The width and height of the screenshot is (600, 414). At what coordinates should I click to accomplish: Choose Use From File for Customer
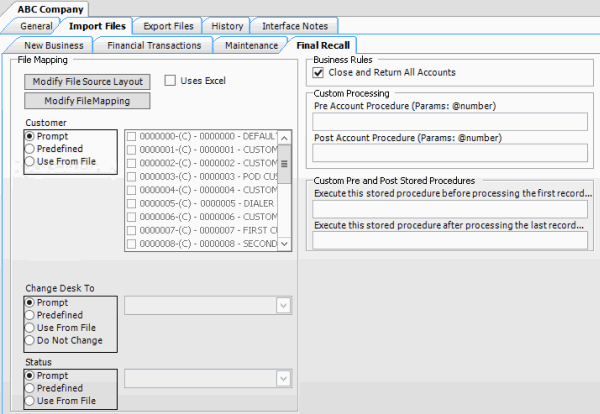click(x=31, y=161)
